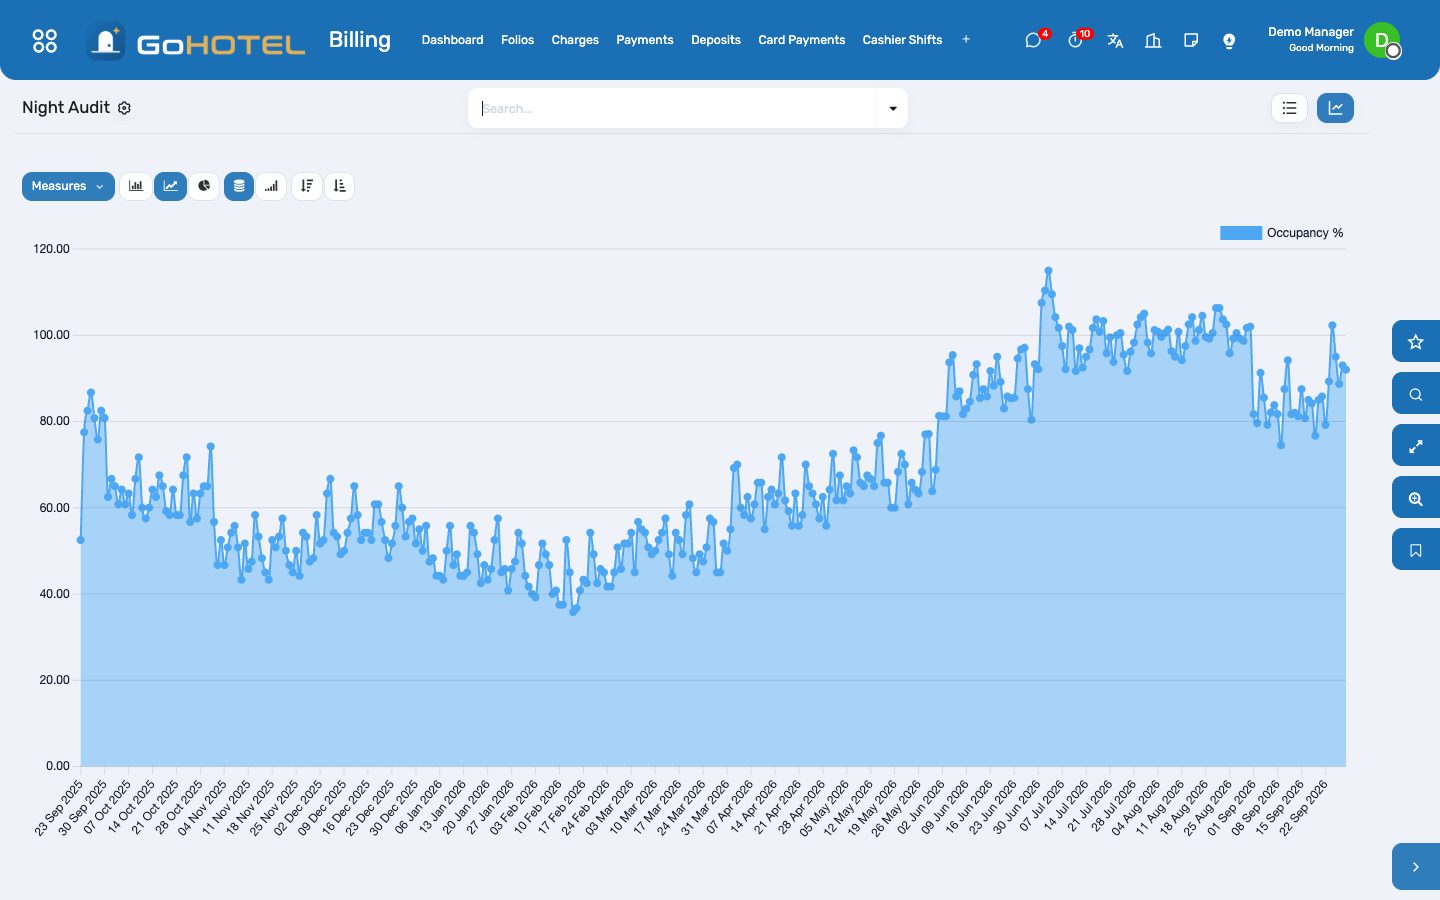Screen dimensions: 1440x900
Task: Switch to list view
Action: (x=1290, y=108)
